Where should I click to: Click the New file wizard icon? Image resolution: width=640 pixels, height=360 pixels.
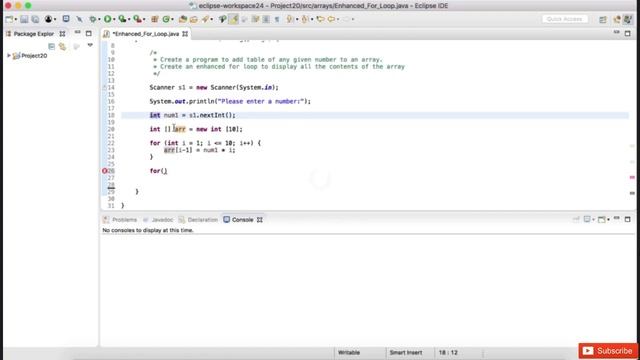click(x=9, y=19)
